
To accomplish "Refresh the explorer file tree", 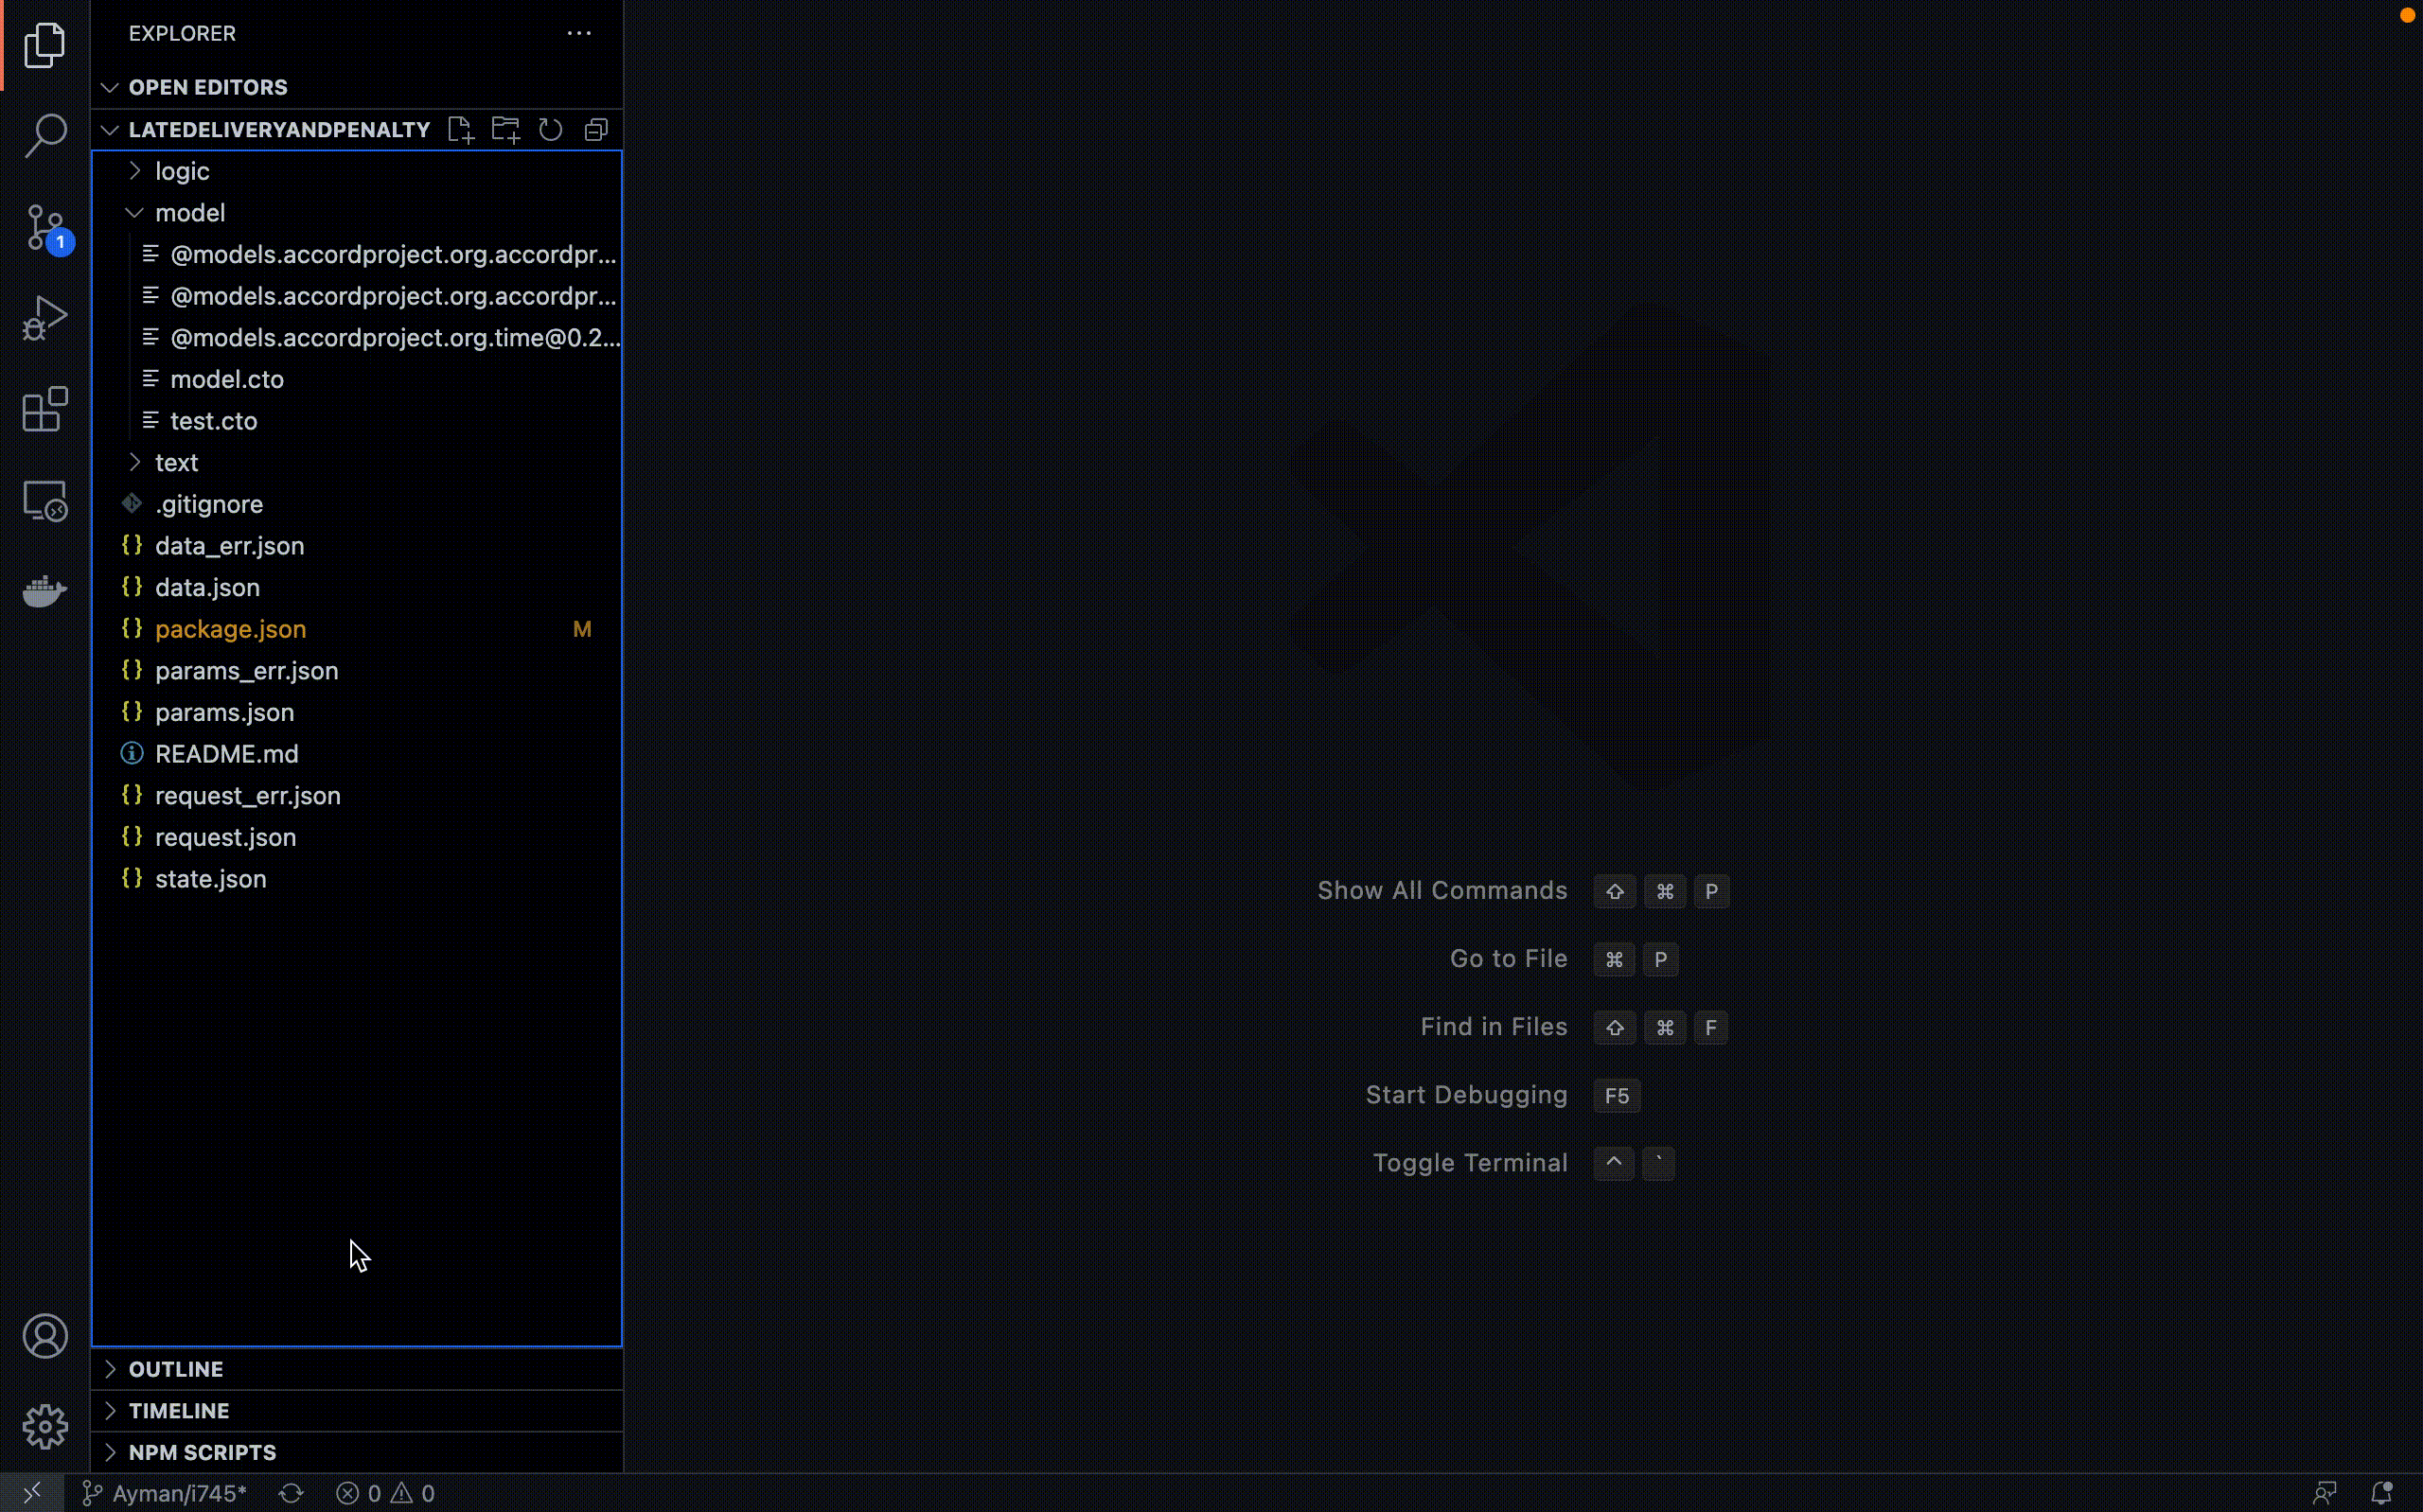I will (x=551, y=130).
